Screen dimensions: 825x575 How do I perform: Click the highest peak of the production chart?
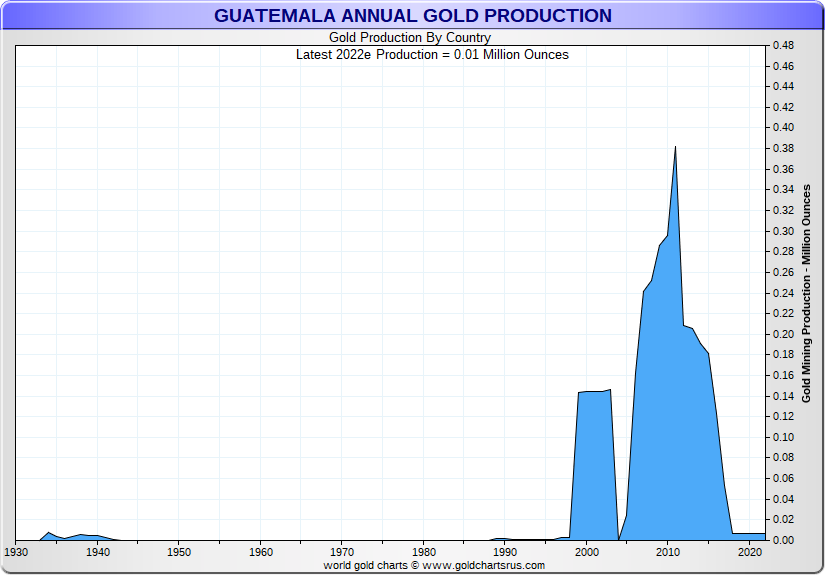(x=676, y=150)
